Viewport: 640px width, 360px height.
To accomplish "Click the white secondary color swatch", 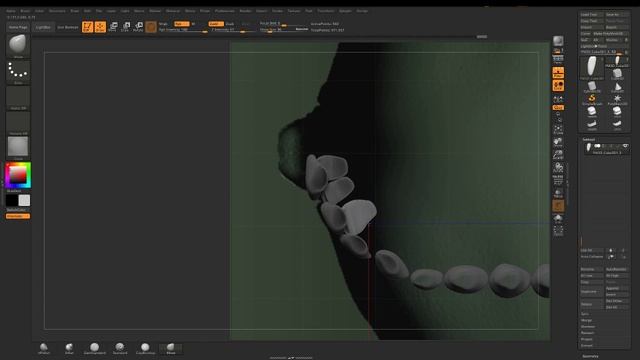I will click(24, 200).
